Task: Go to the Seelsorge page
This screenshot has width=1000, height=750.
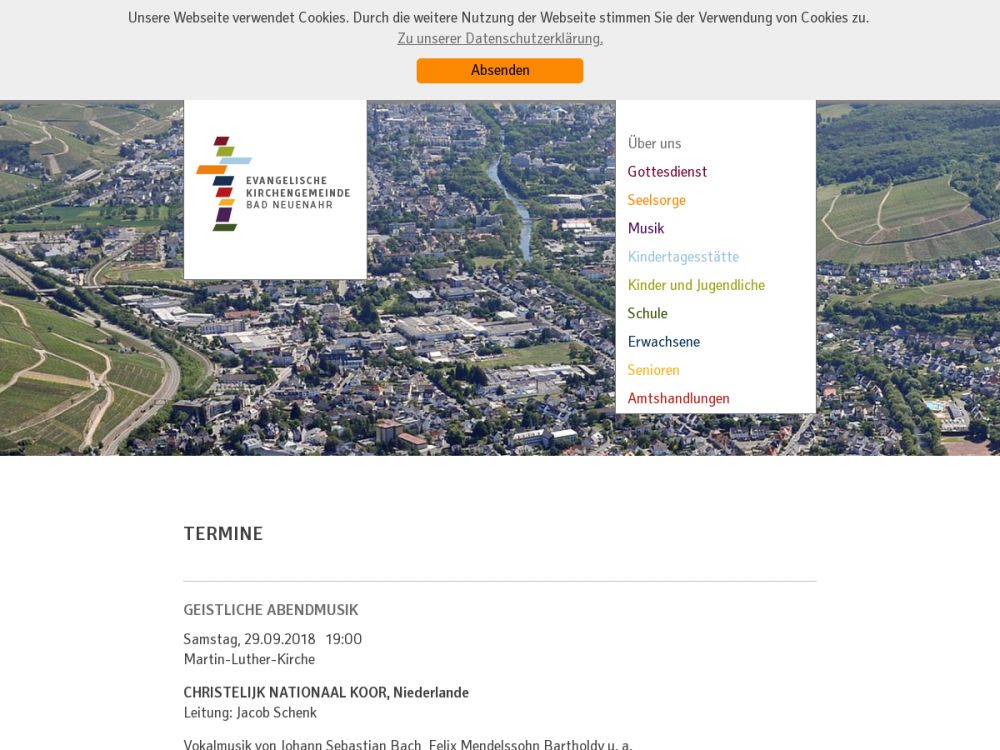Action: click(x=656, y=200)
